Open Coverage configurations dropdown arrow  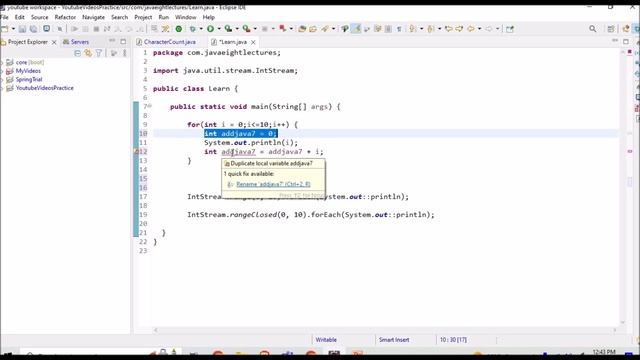click(237, 29)
